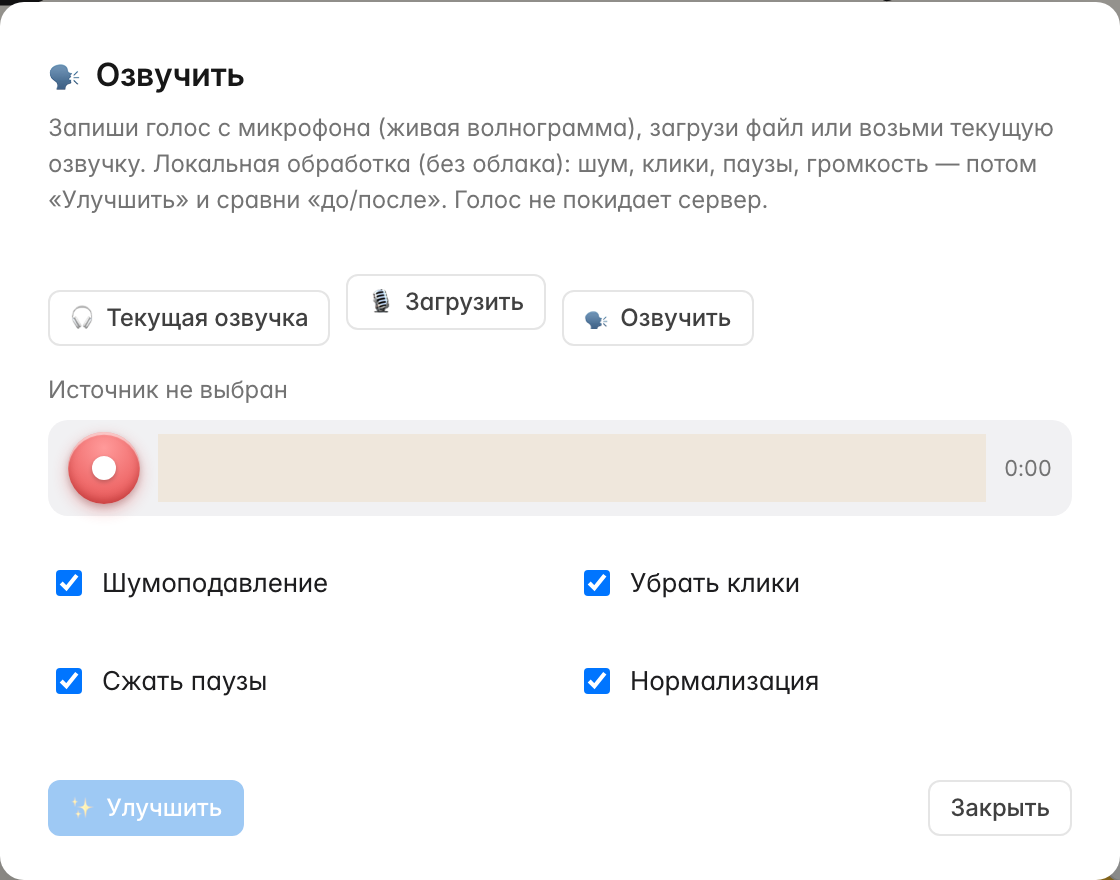
Task: Click the Сжать паузы label text
Action: tap(185, 681)
